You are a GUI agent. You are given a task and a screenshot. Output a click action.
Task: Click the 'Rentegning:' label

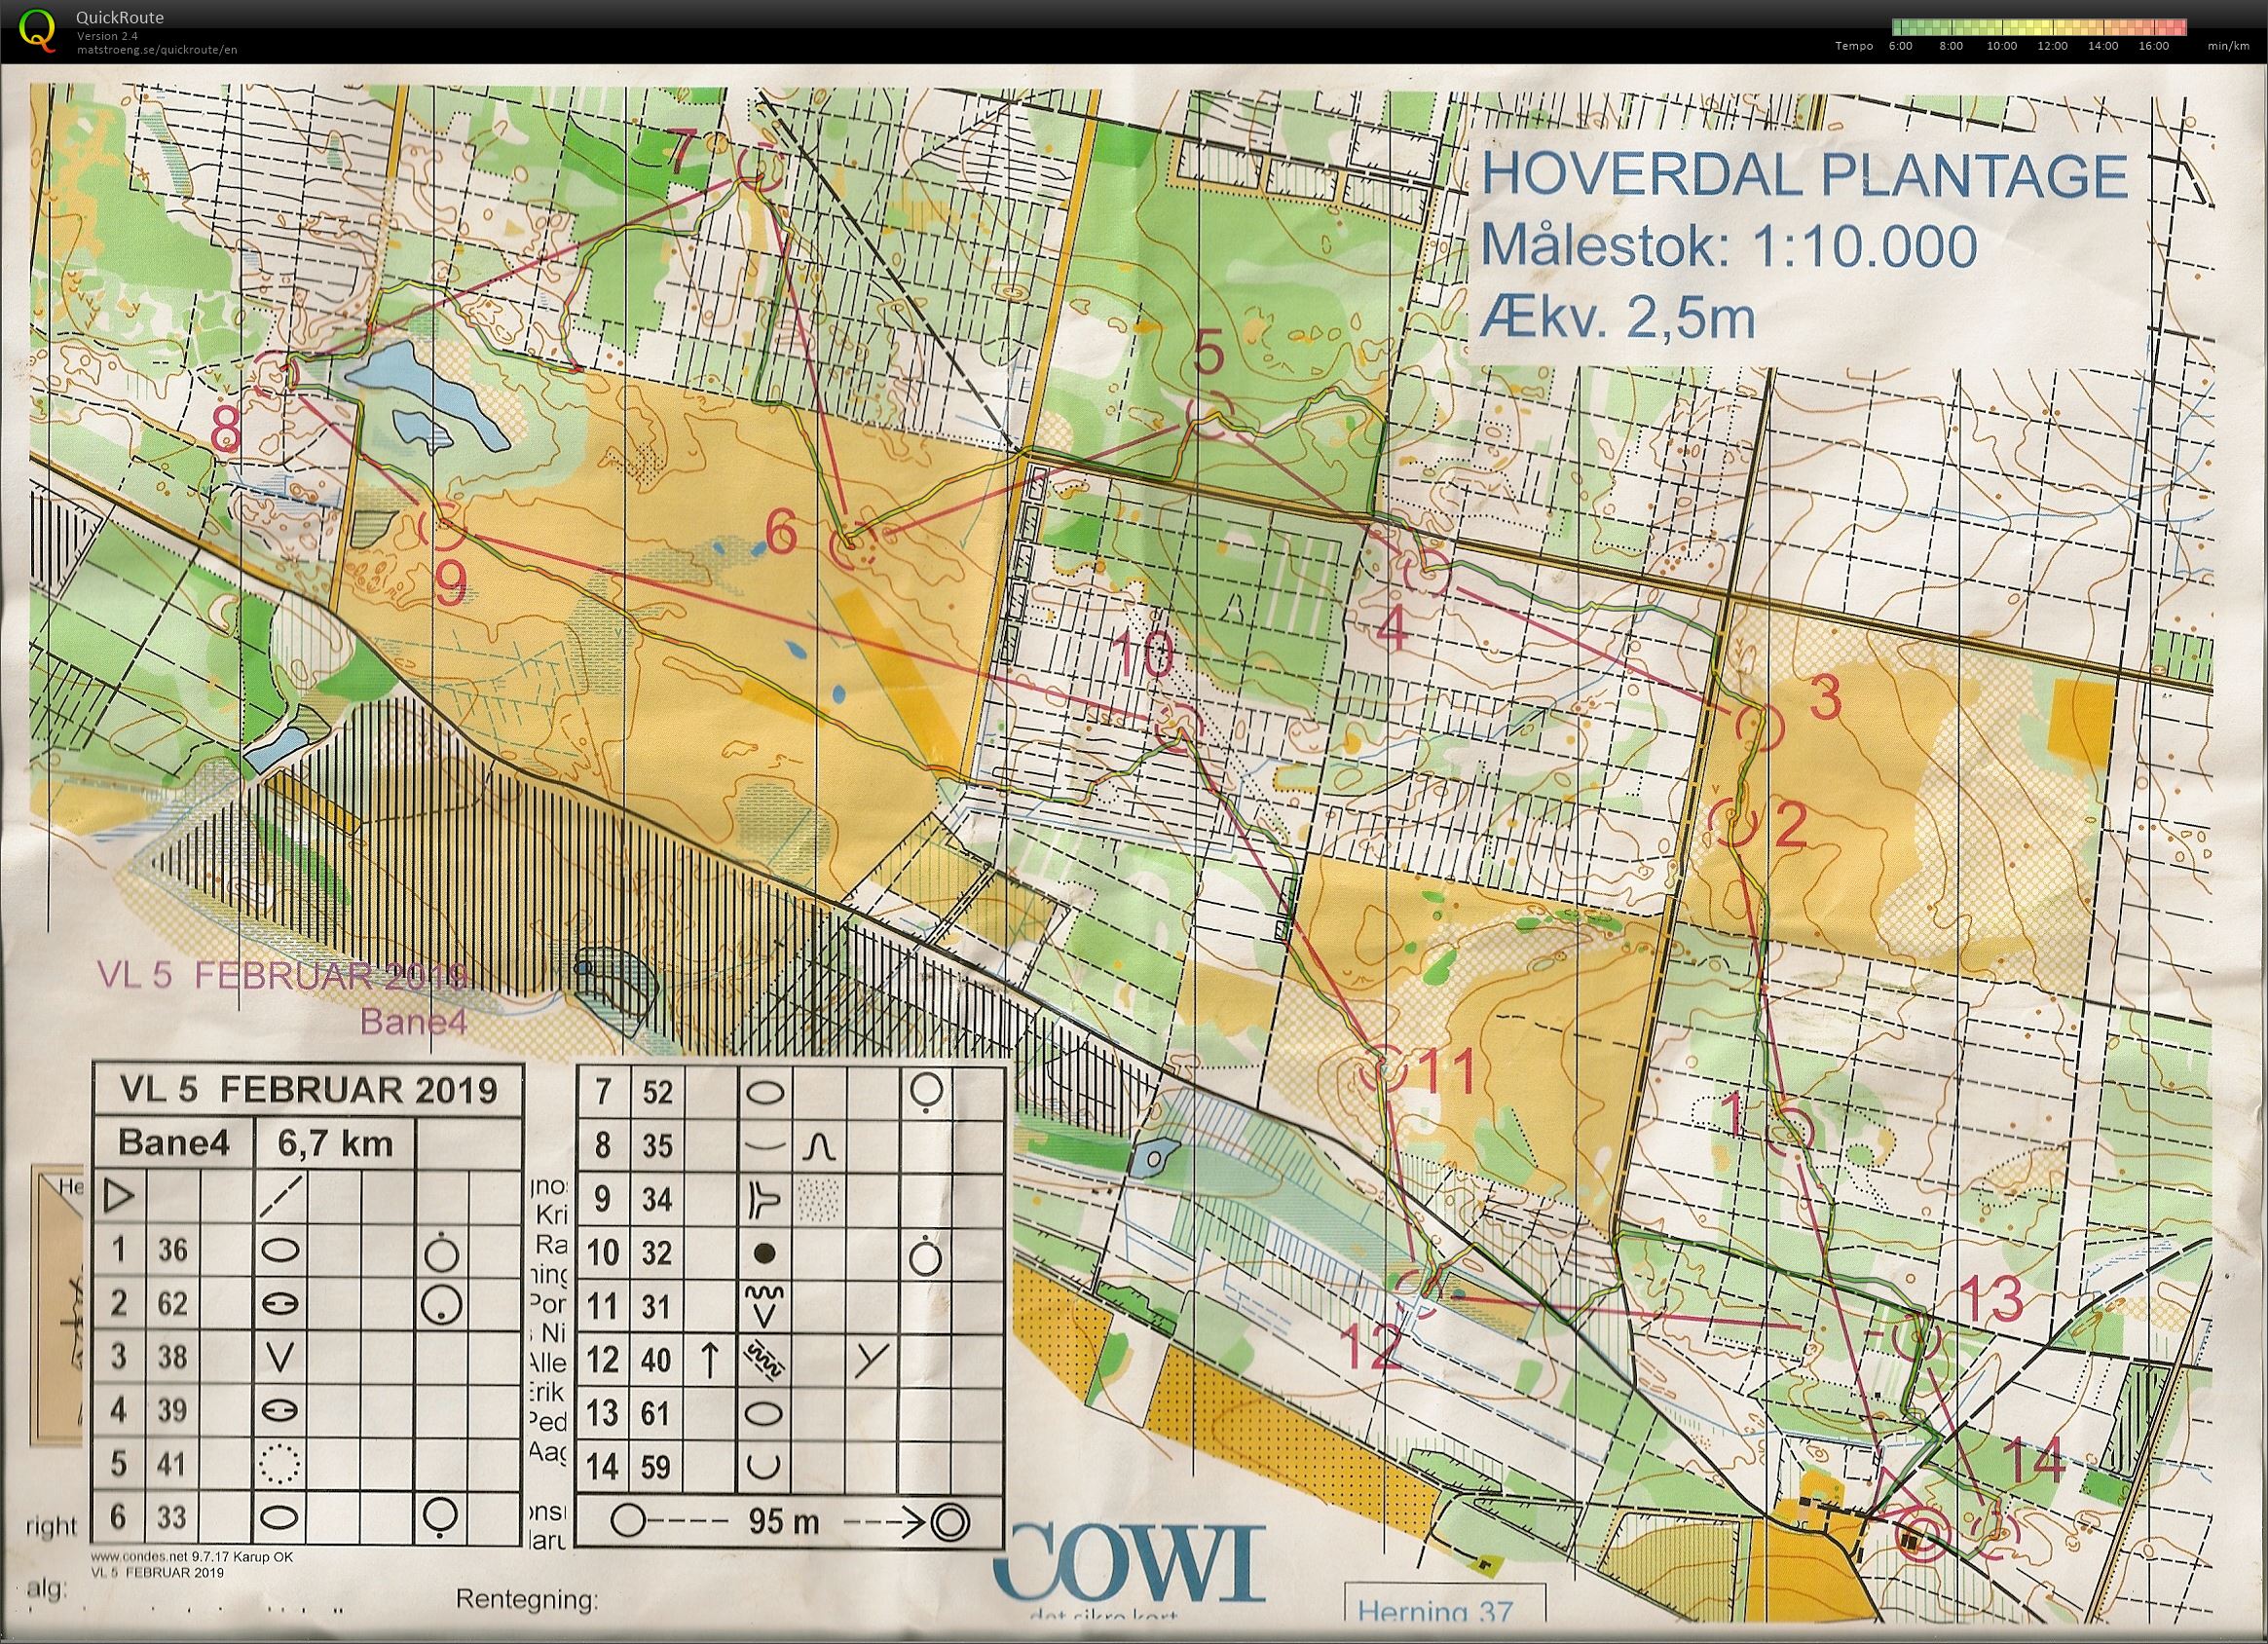click(527, 1600)
